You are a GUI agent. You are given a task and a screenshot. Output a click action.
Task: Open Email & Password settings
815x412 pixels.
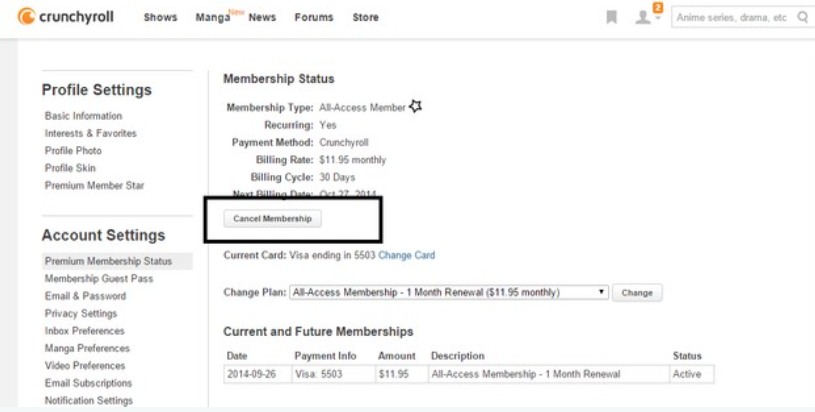[85, 296]
